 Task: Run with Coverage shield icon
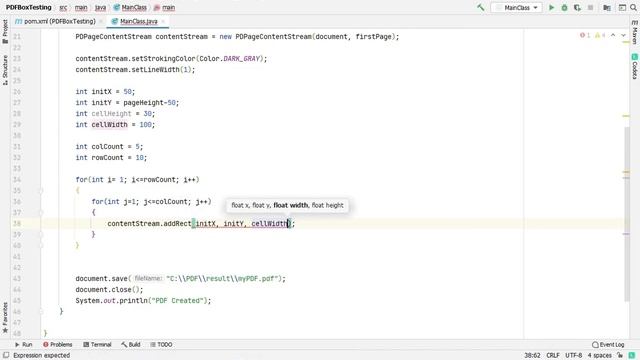click(577, 7)
